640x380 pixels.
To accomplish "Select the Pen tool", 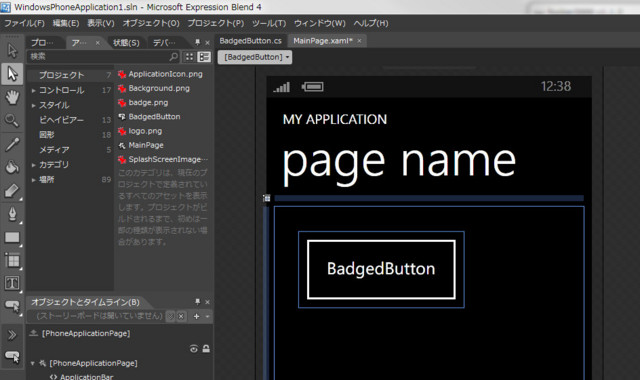I will pos(12,214).
